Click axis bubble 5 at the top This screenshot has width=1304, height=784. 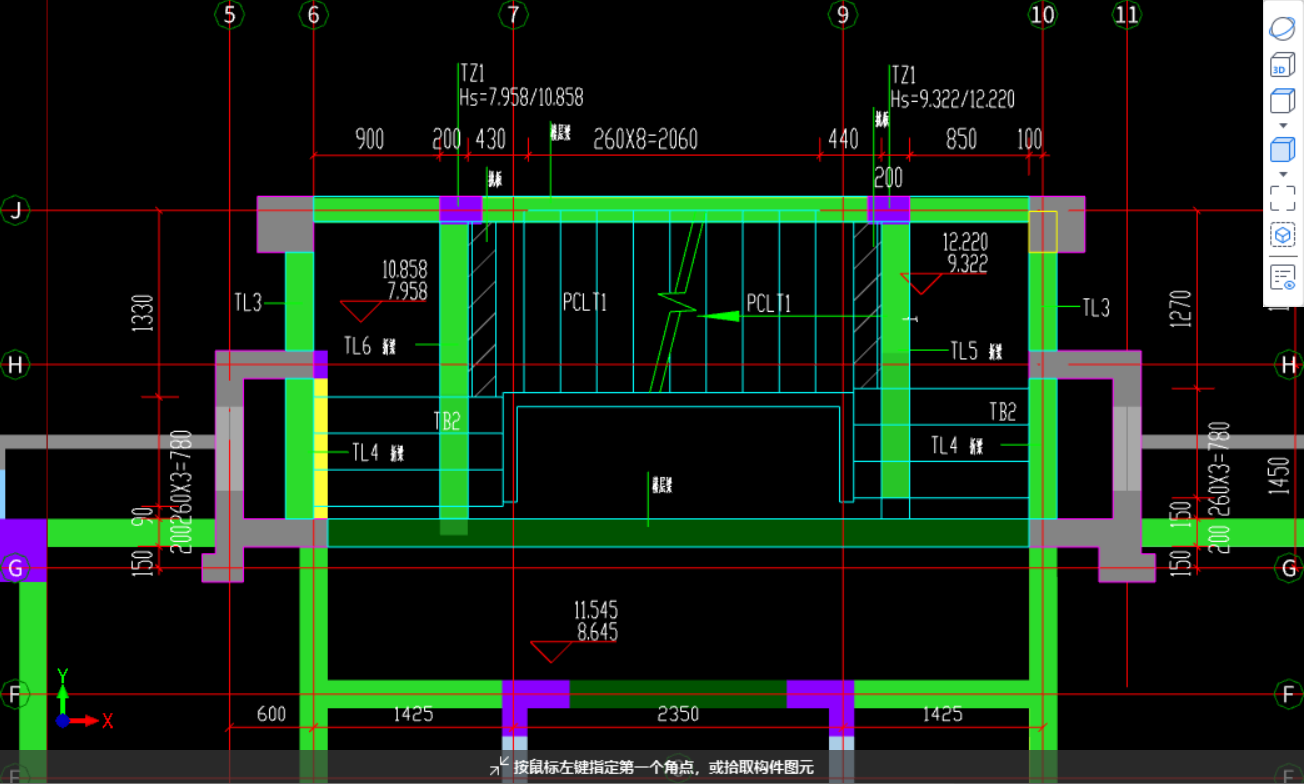(x=230, y=14)
